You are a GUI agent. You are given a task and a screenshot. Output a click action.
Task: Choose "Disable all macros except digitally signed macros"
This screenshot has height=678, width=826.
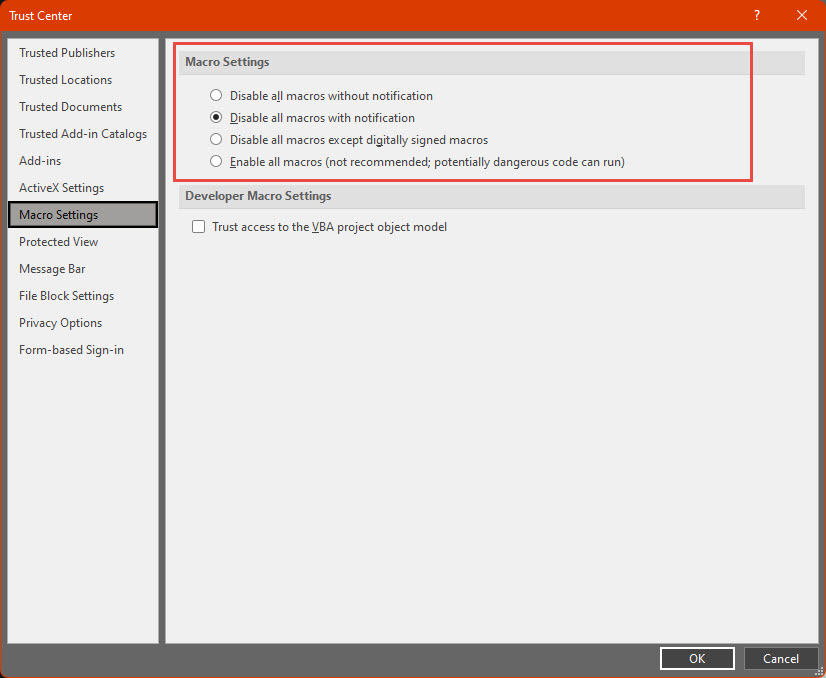(215, 139)
